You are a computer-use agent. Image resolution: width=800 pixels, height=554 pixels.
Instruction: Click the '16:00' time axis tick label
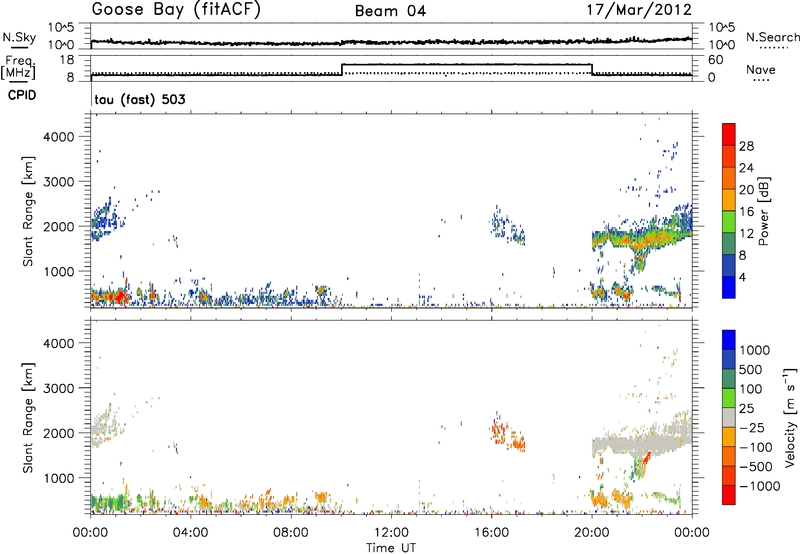click(491, 533)
